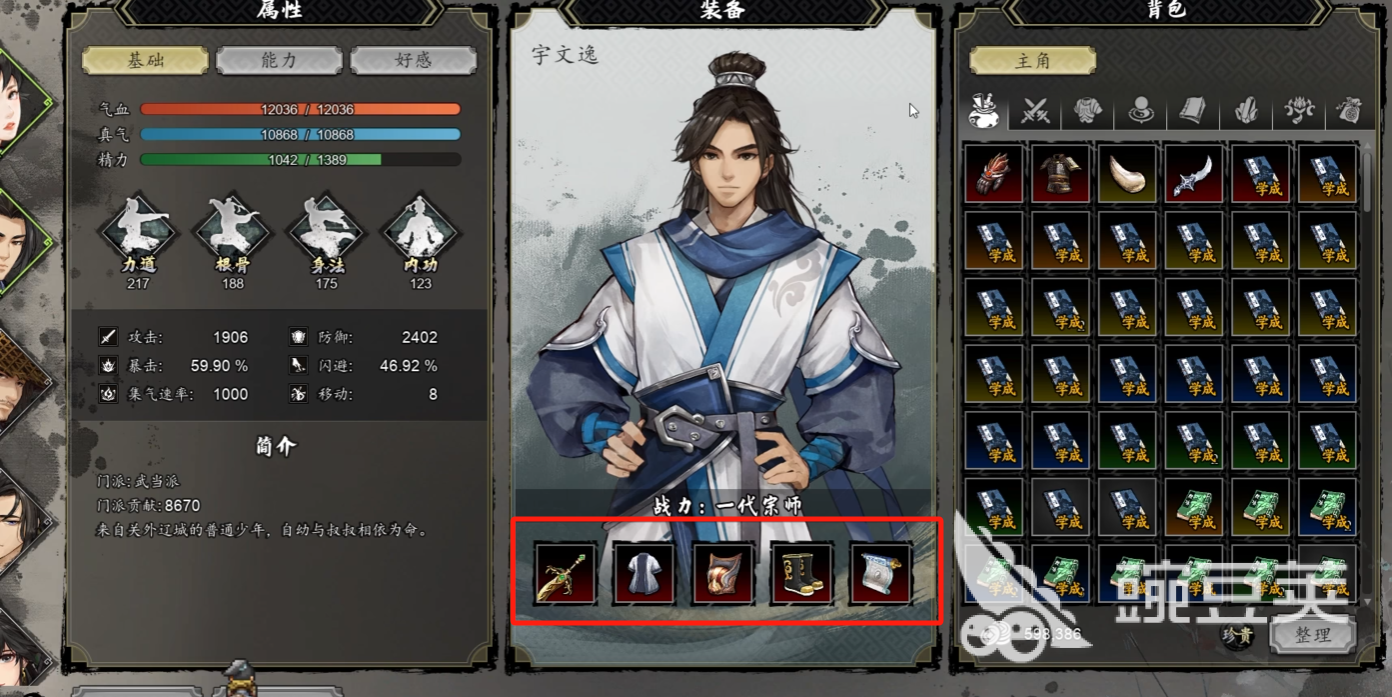The width and height of the screenshot is (1392, 697).
Task: Toggle the 珍贵 precious items filter
Action: (1237, 633)
